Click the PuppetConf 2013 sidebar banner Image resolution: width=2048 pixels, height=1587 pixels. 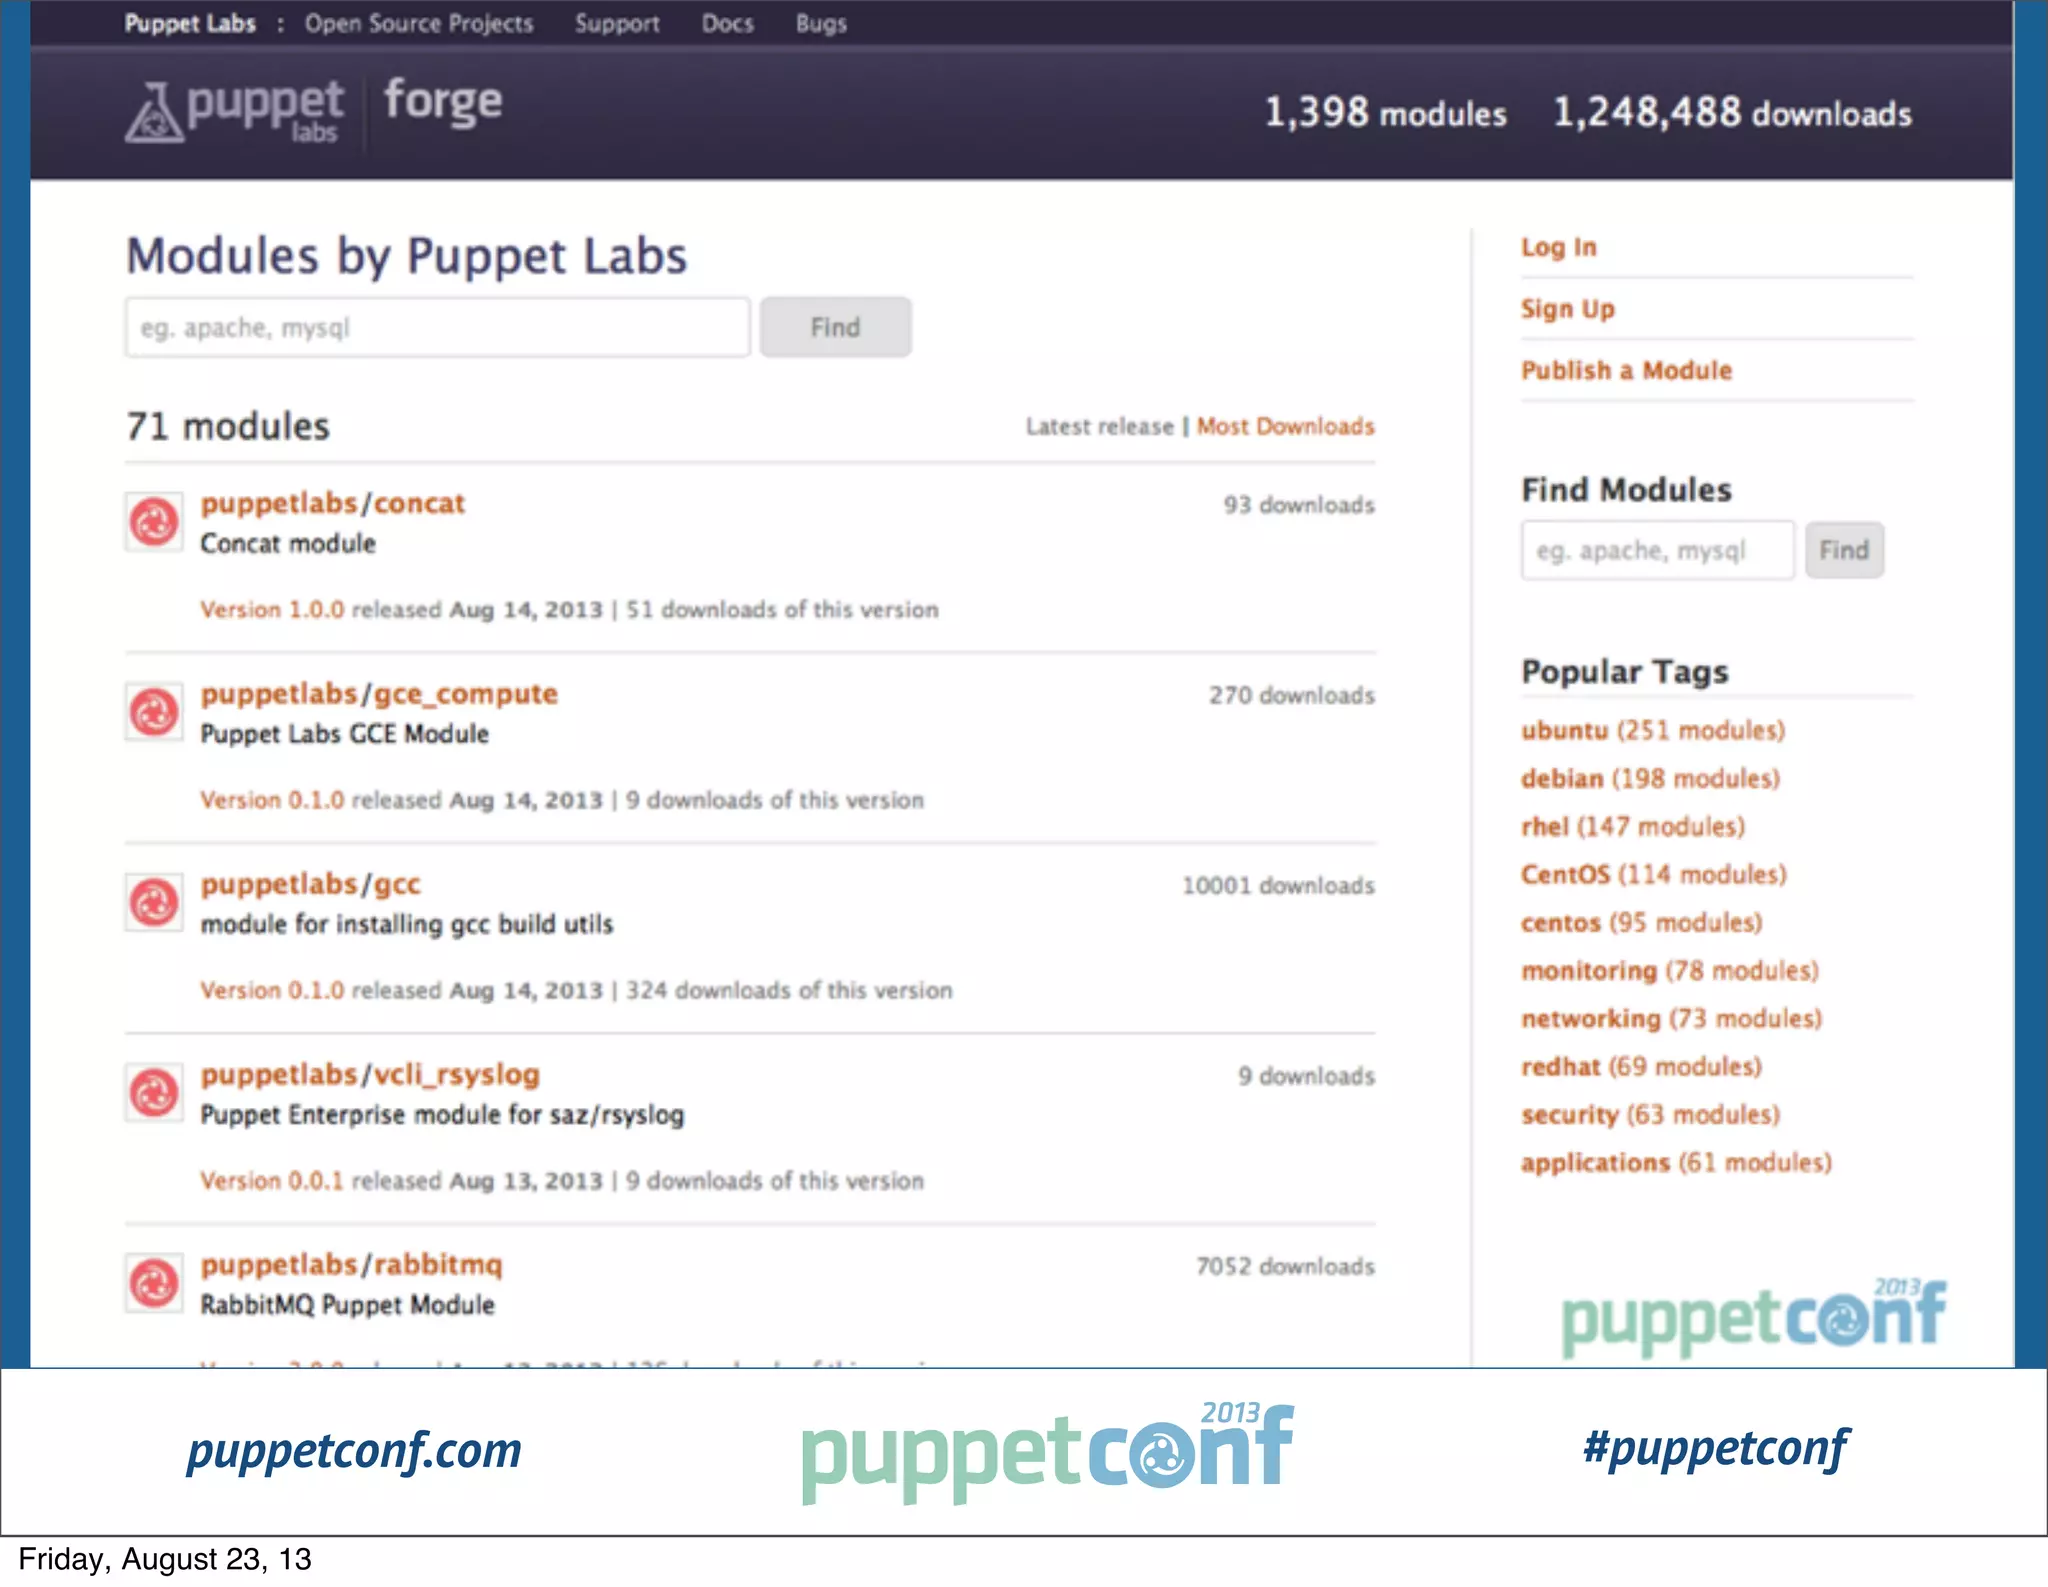click(x=1755, y=1317)
